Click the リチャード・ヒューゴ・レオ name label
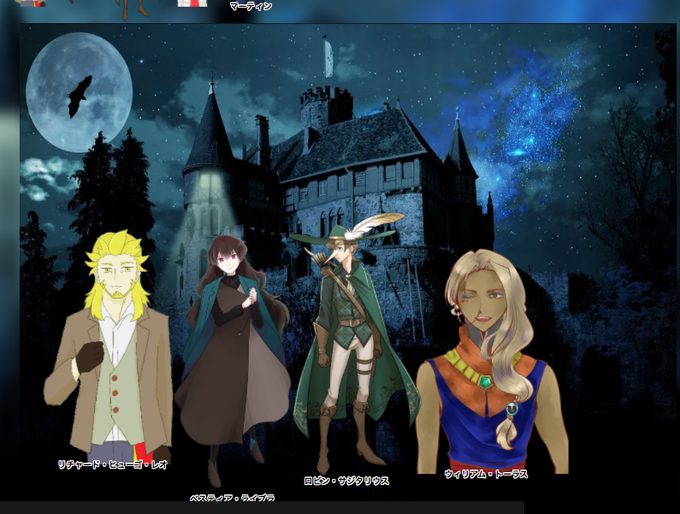Viewport: 680px width, 514px height. tap(113, 465)
